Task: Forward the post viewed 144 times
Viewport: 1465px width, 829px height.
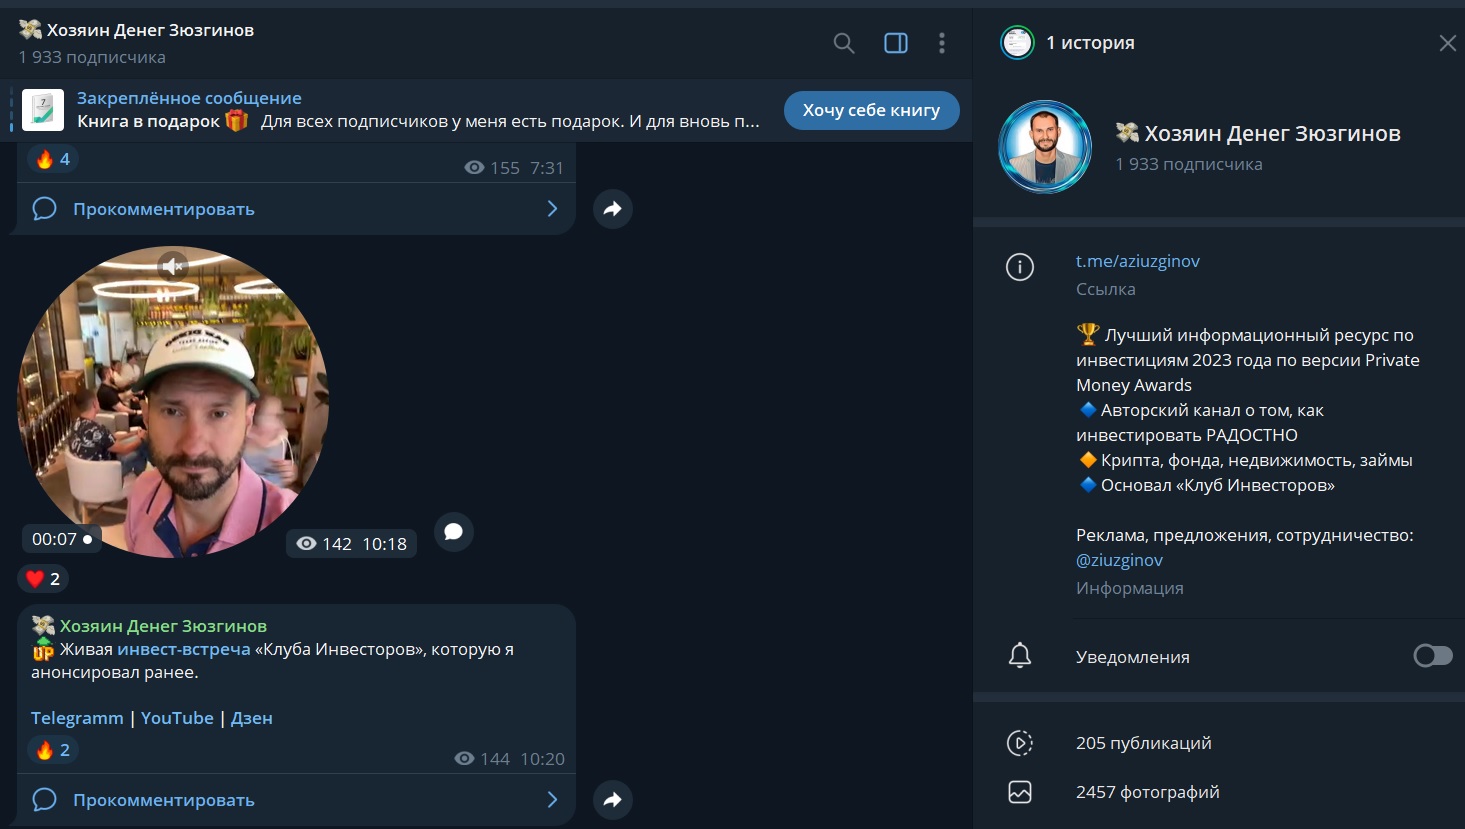Action: click(x=613, y=800)
